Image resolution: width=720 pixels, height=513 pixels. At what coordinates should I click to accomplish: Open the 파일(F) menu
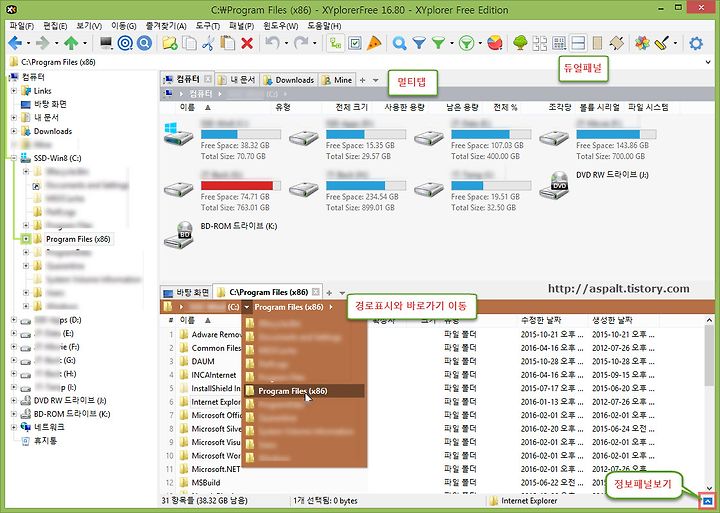pyautogui.click(x=22, y=26)
